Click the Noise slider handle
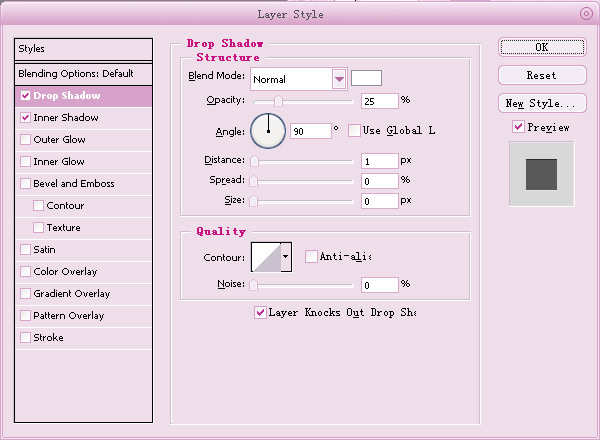The height and width of the screenshot is (440, 600). (x=253, y=285)
